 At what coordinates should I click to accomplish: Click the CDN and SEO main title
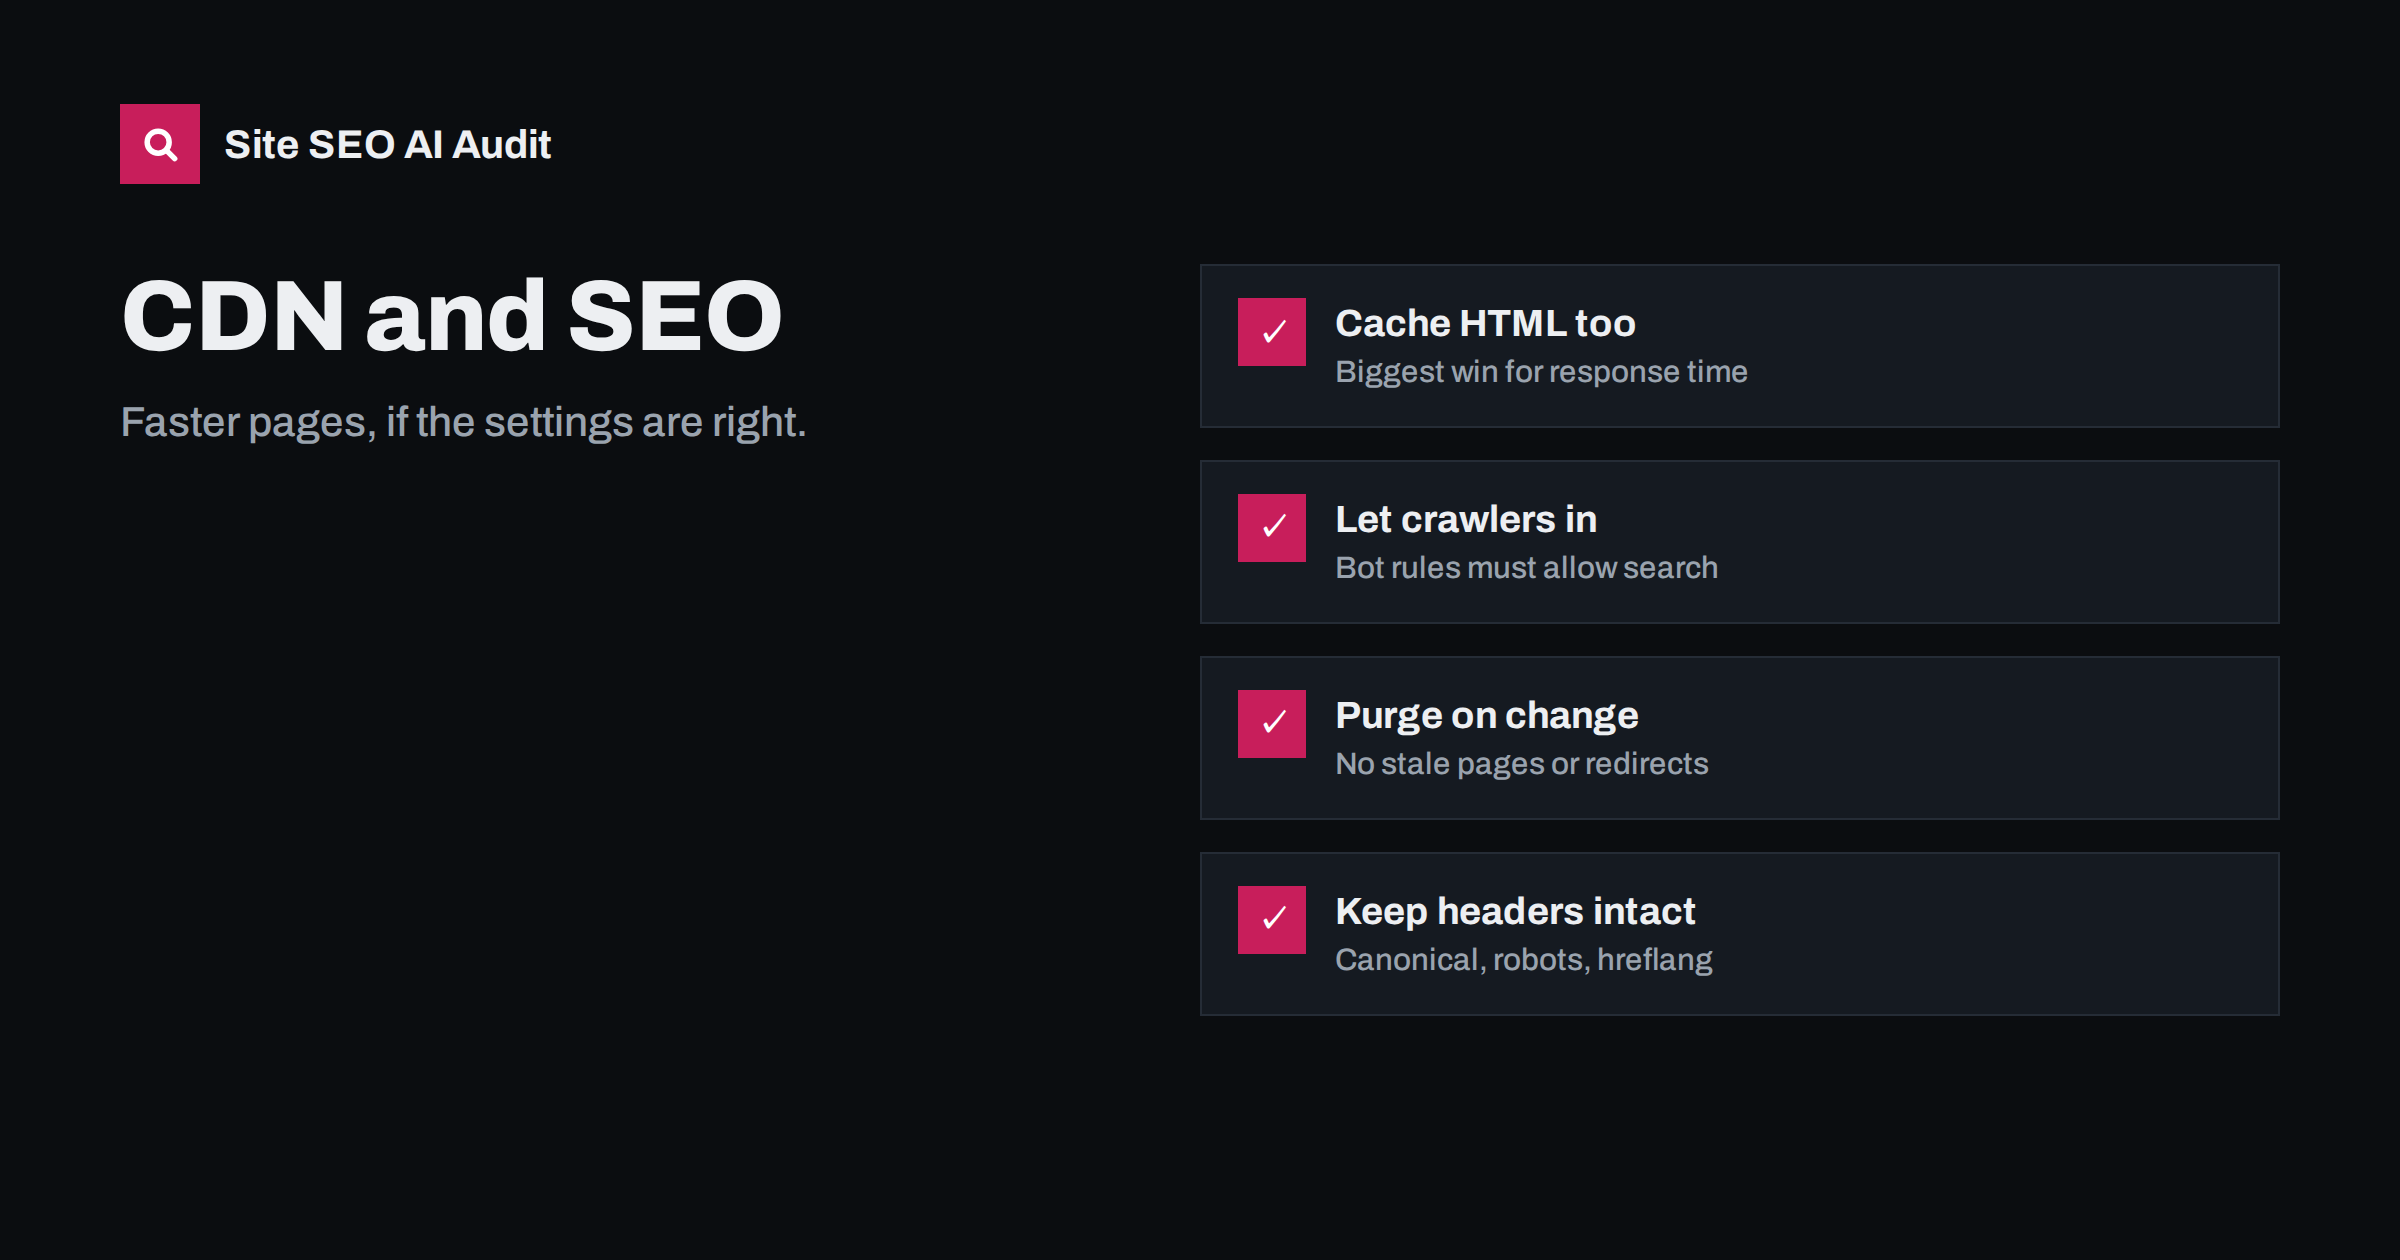pos(452,316)
